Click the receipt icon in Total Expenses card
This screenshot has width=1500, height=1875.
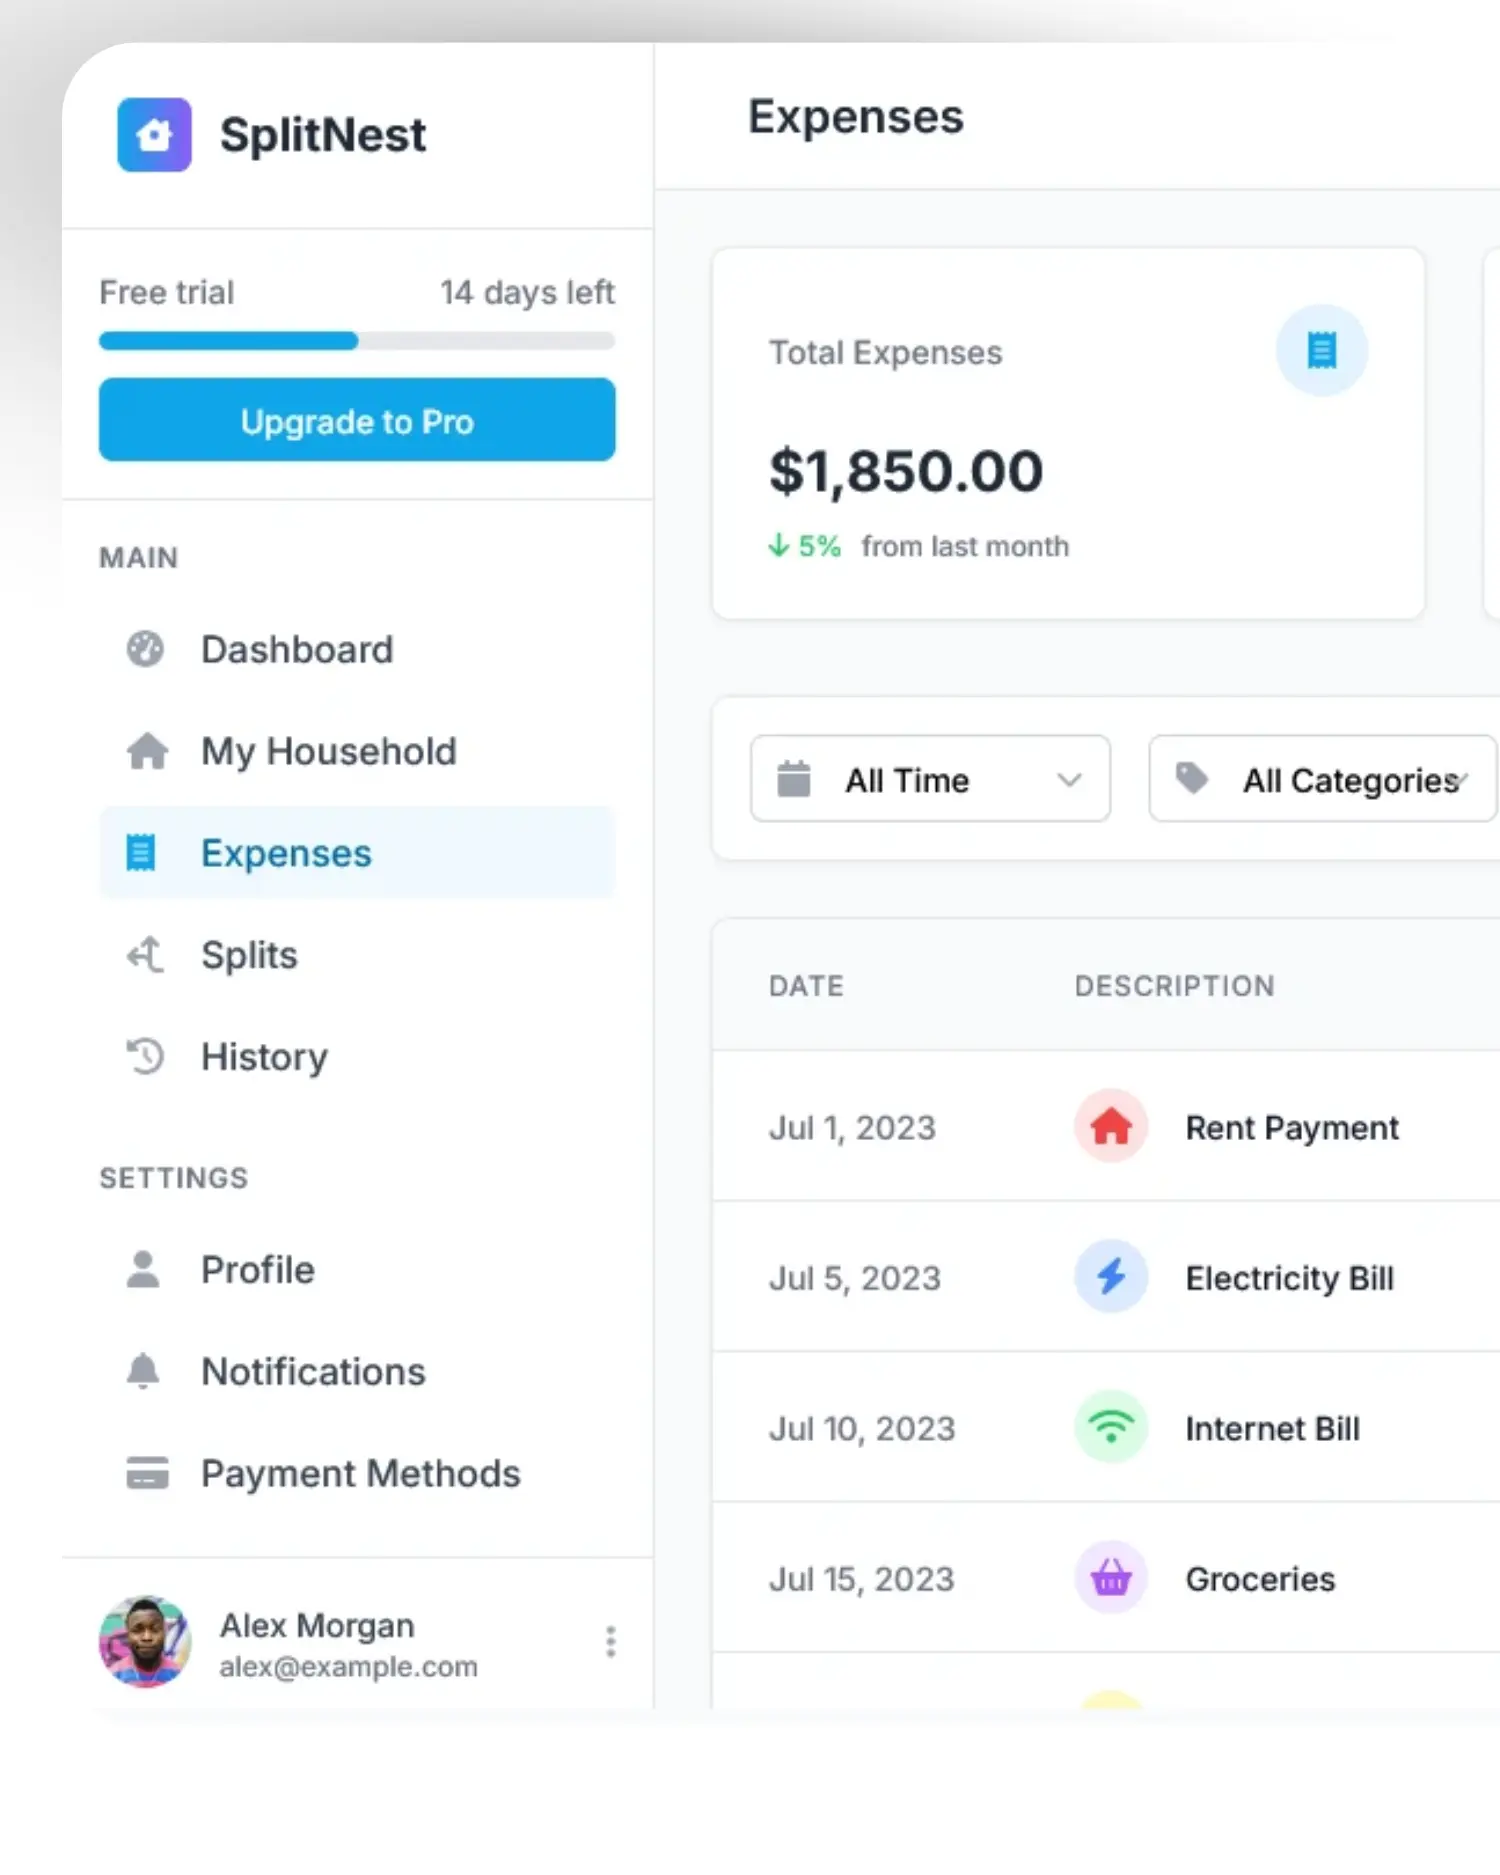[1321, 351]
